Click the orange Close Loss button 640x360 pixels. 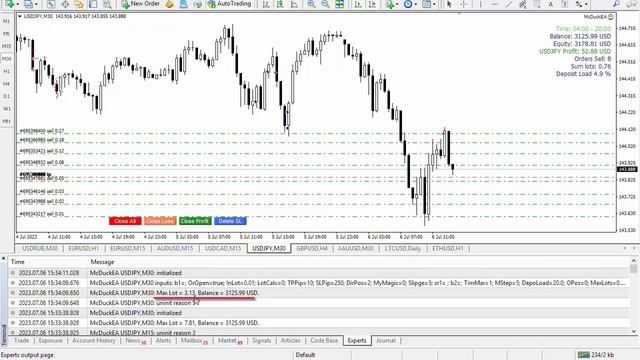click(x=160, y=221)
